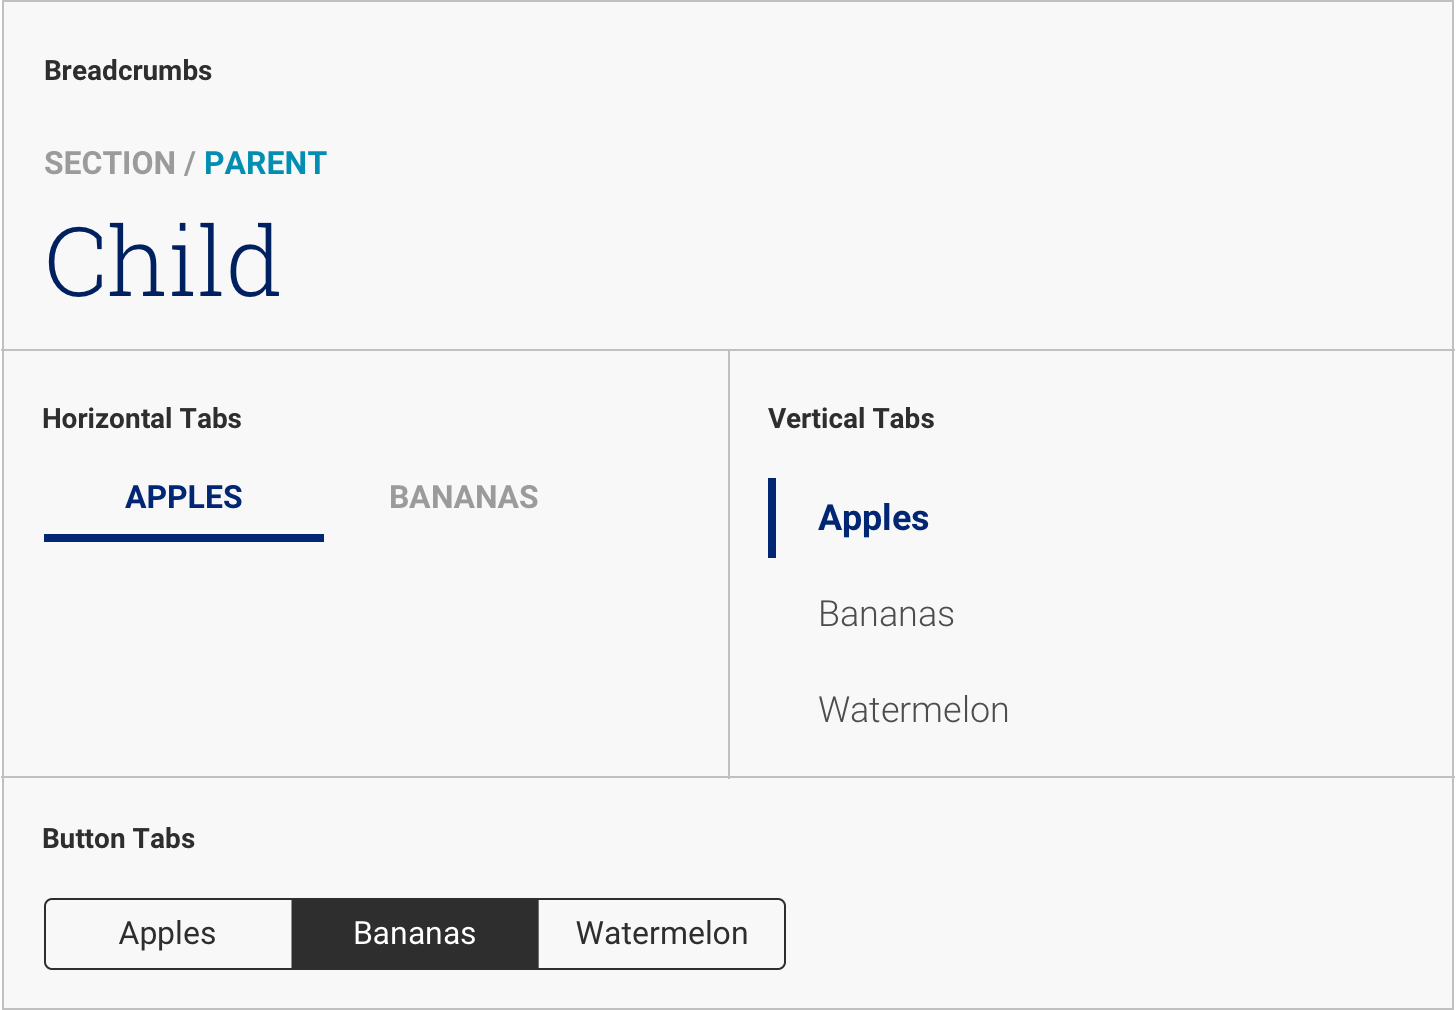Screen dimensions: 1456x1010
Task: Click the Breadcrumbs section heading
Action: click(128, 71)
